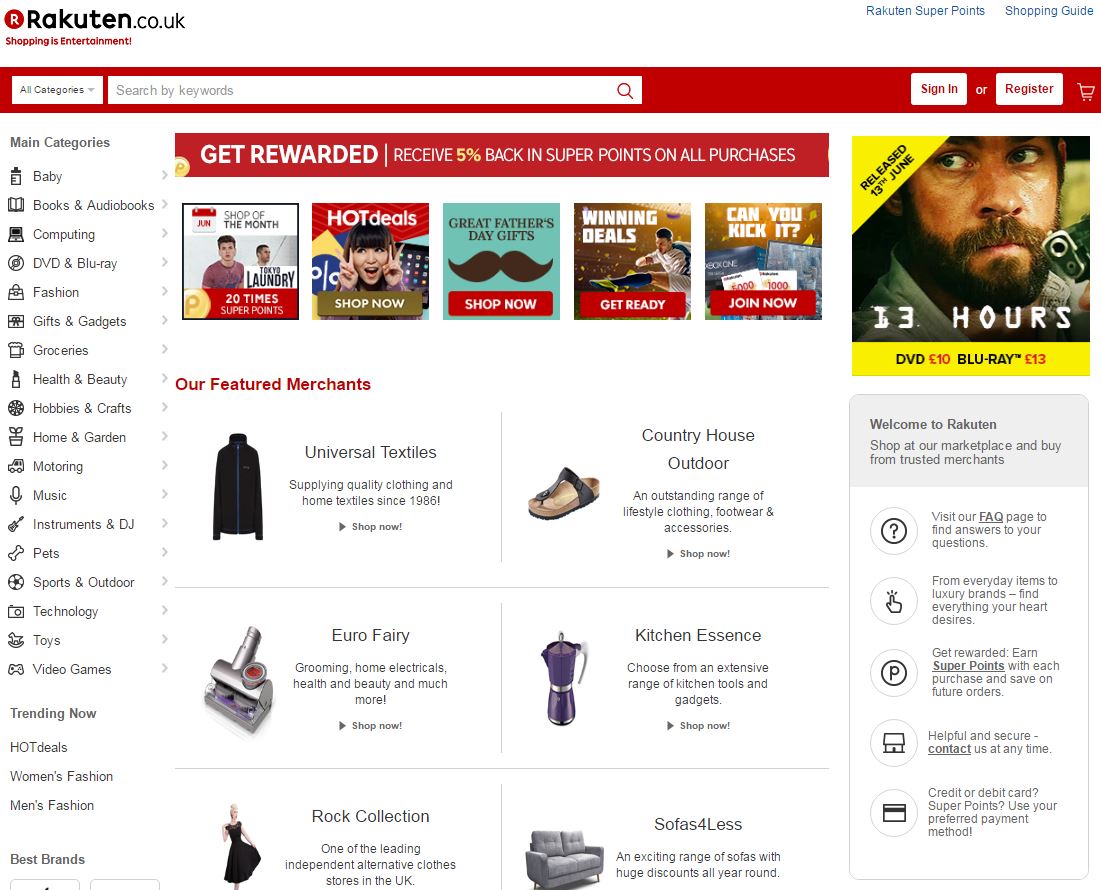The image size is (1101, 890).
Task: Open the Health & Beauty category
Action: (x=80, y=379)
